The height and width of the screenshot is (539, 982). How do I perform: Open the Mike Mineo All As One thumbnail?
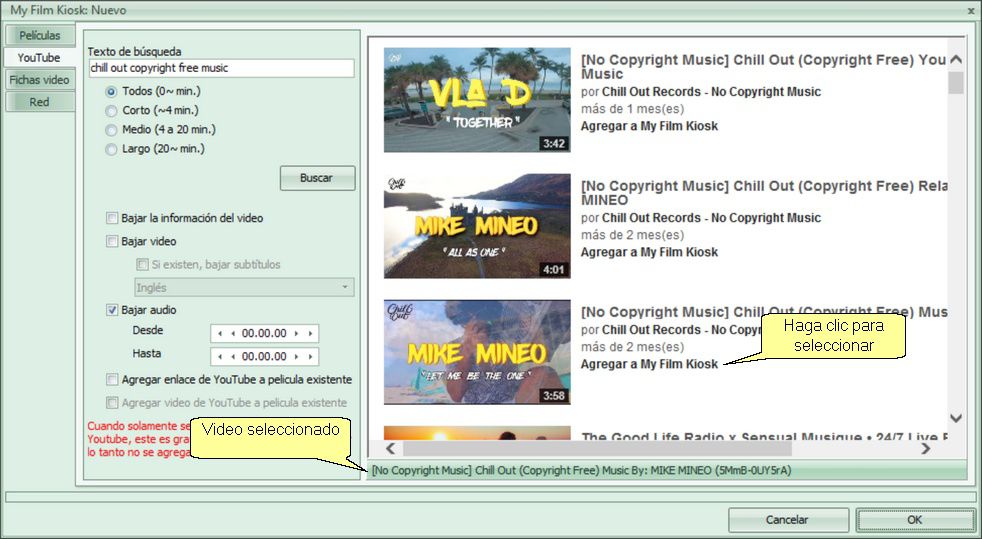477,226
